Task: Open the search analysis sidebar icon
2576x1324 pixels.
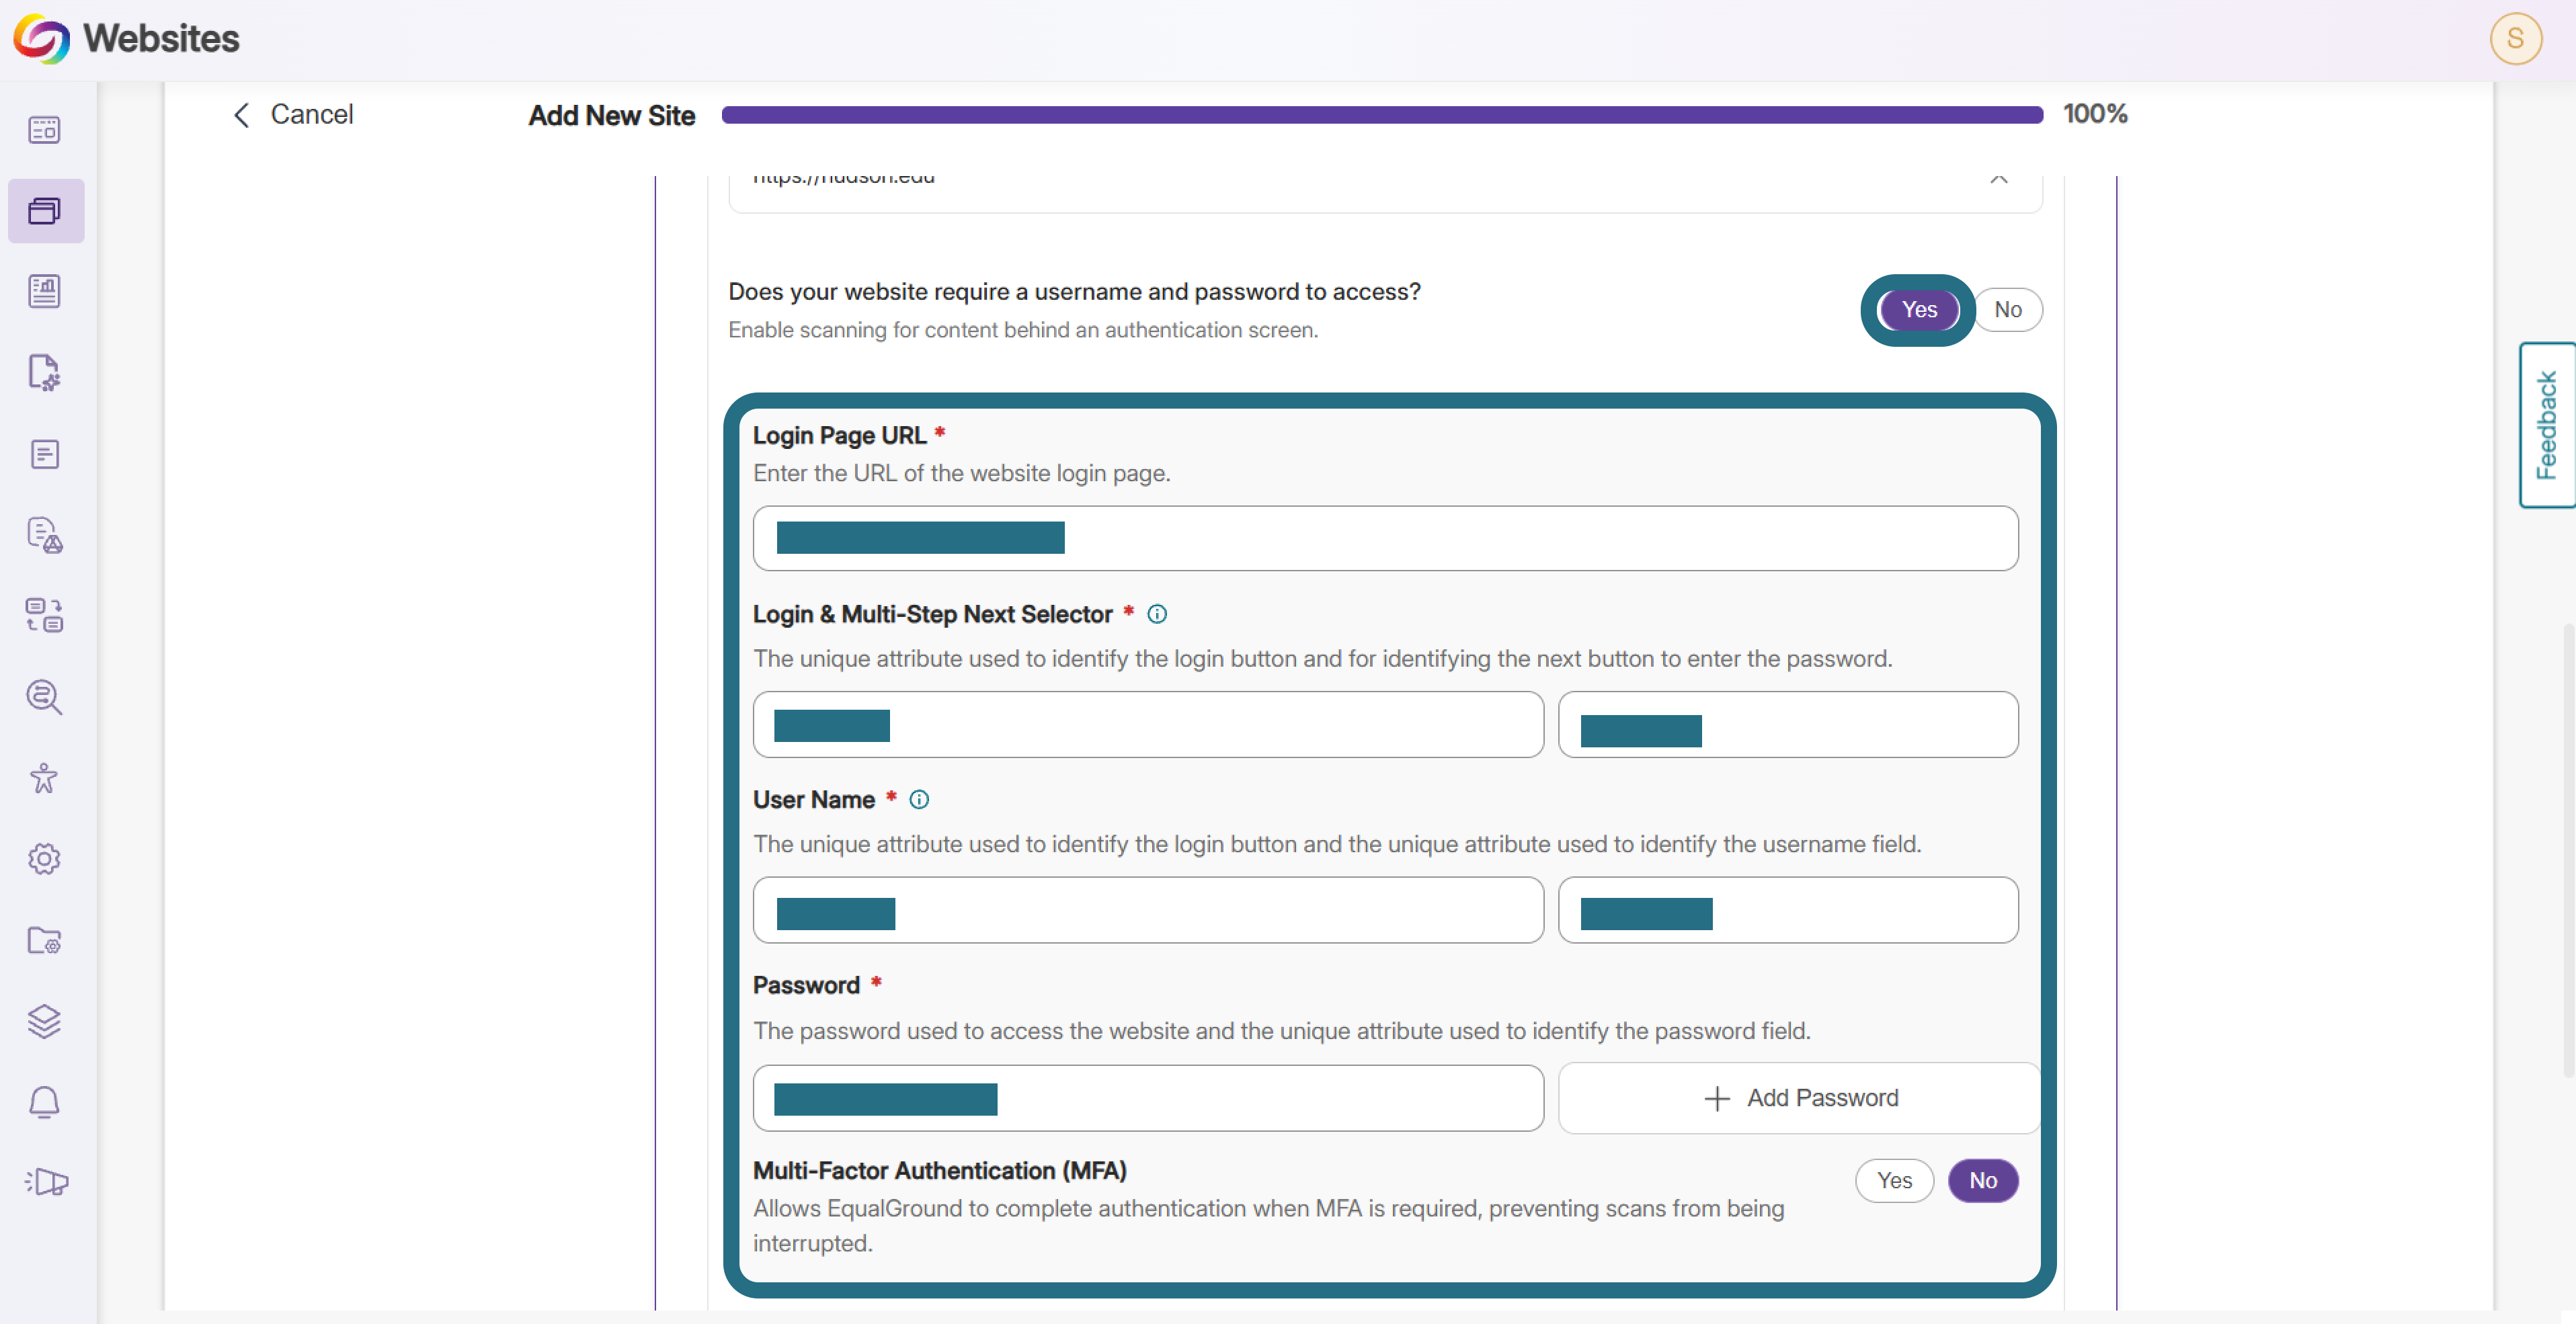Action: [44, 697]
